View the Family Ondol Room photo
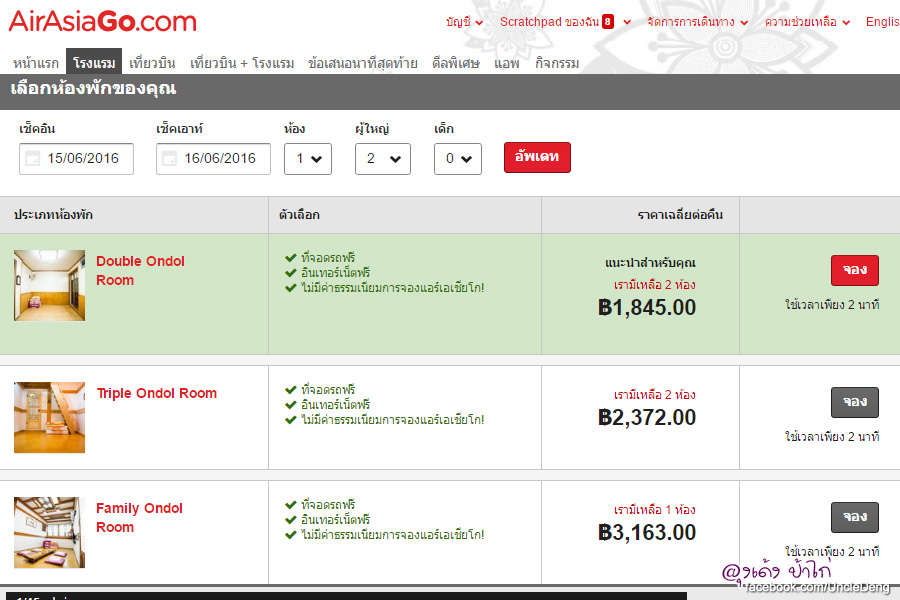Image resolution: width=900 pixels, height=600 pixels. (x=49, y=532)
